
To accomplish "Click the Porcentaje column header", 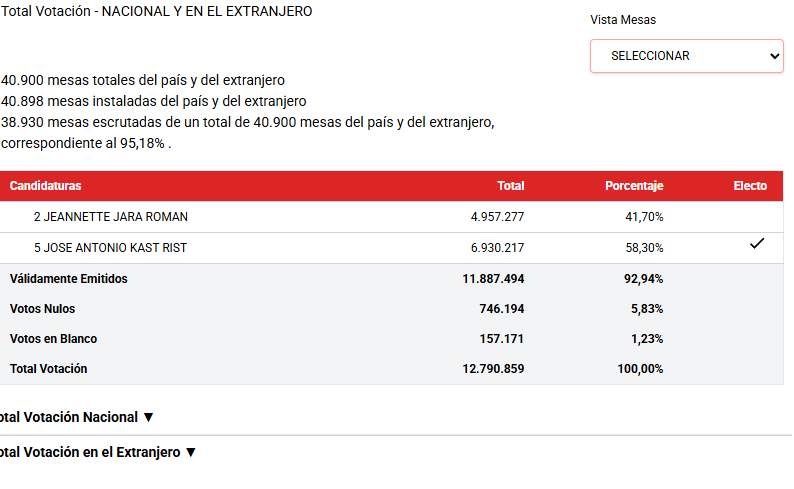I will 634,186.
